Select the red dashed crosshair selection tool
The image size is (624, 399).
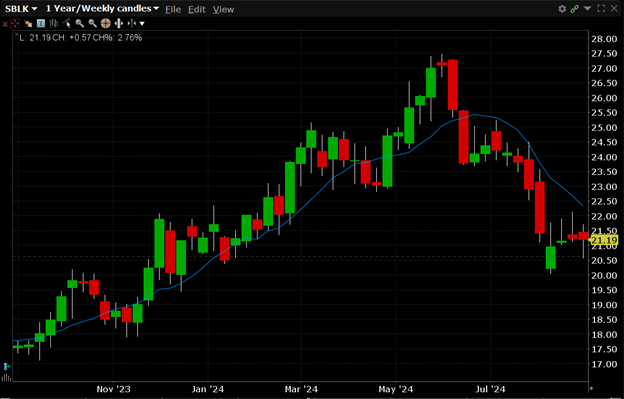[15, 23]
